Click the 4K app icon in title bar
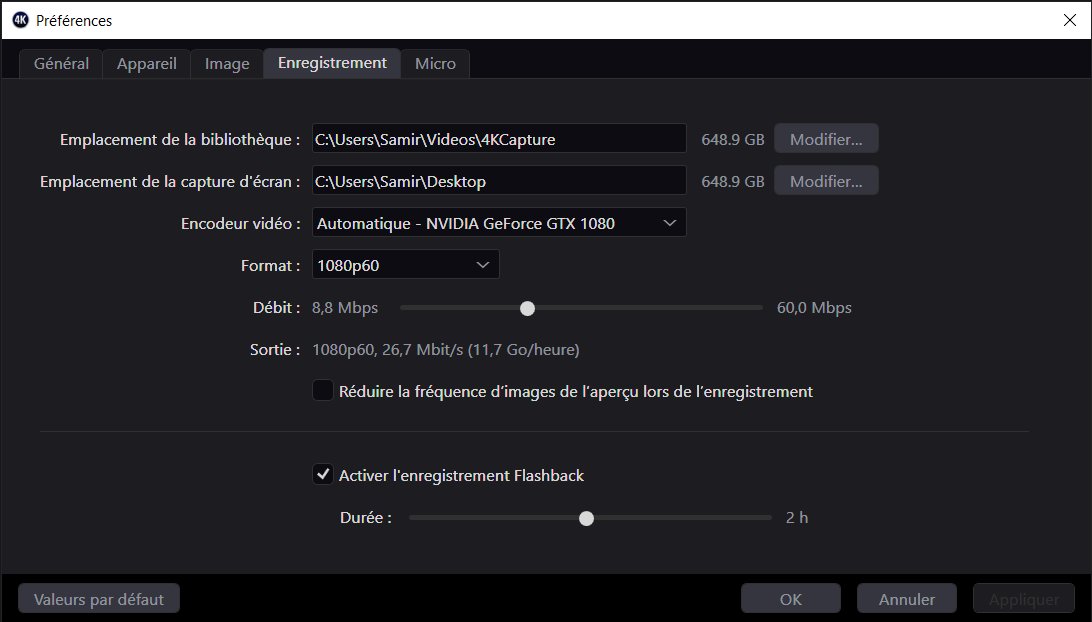 click(20, 20)
